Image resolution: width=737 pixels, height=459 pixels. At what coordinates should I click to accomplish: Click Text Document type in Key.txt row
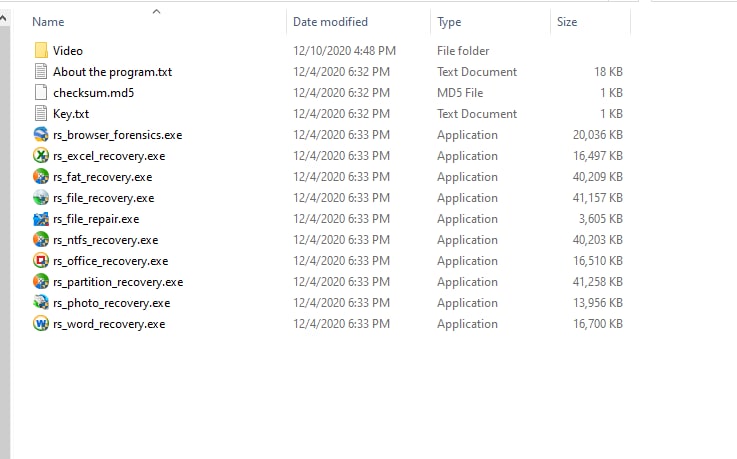point(477,114)
